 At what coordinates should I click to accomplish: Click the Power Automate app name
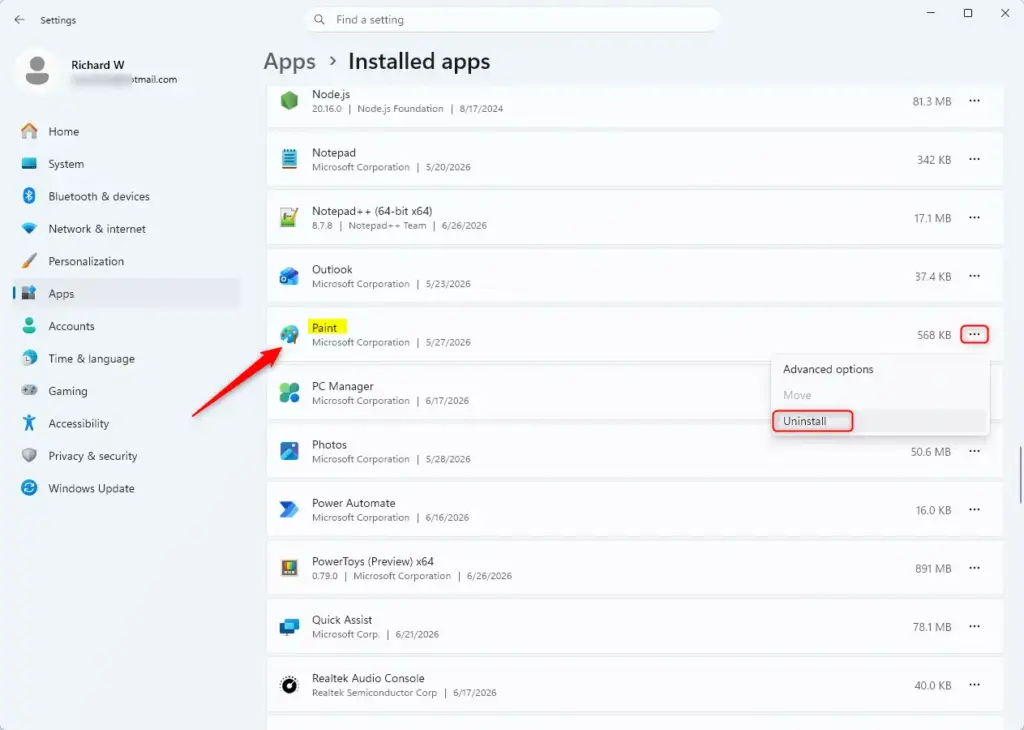353,503
